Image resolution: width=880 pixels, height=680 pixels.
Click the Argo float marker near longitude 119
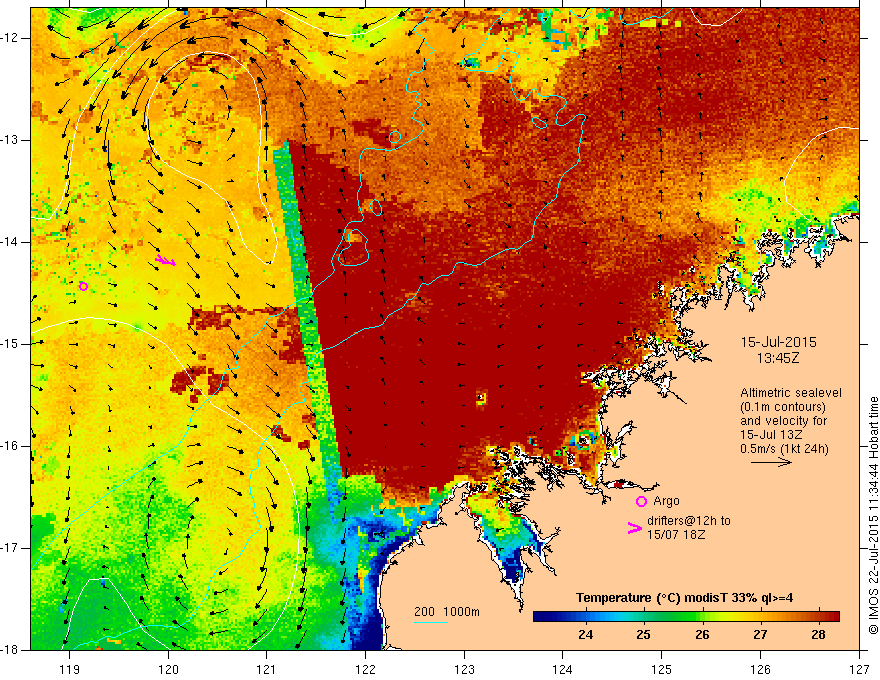click(x=83, y=286)
